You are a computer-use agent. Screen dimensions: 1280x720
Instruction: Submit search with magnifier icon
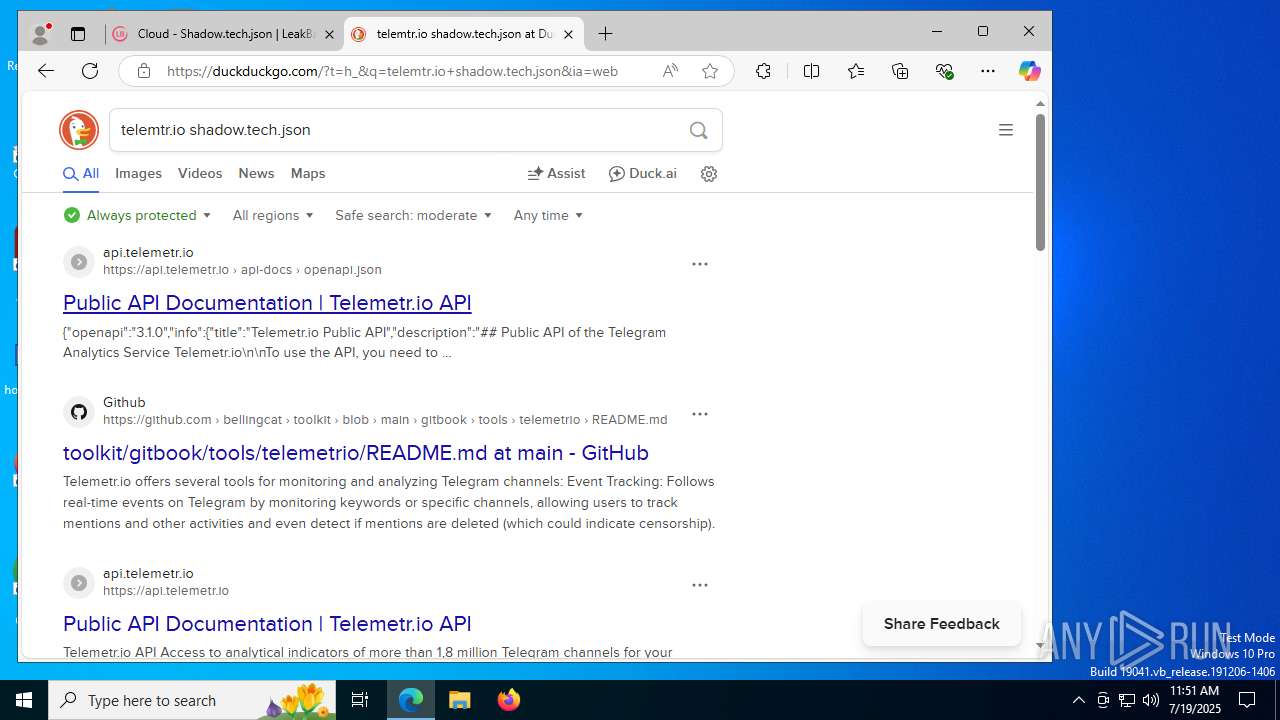[x=698, y=130]
